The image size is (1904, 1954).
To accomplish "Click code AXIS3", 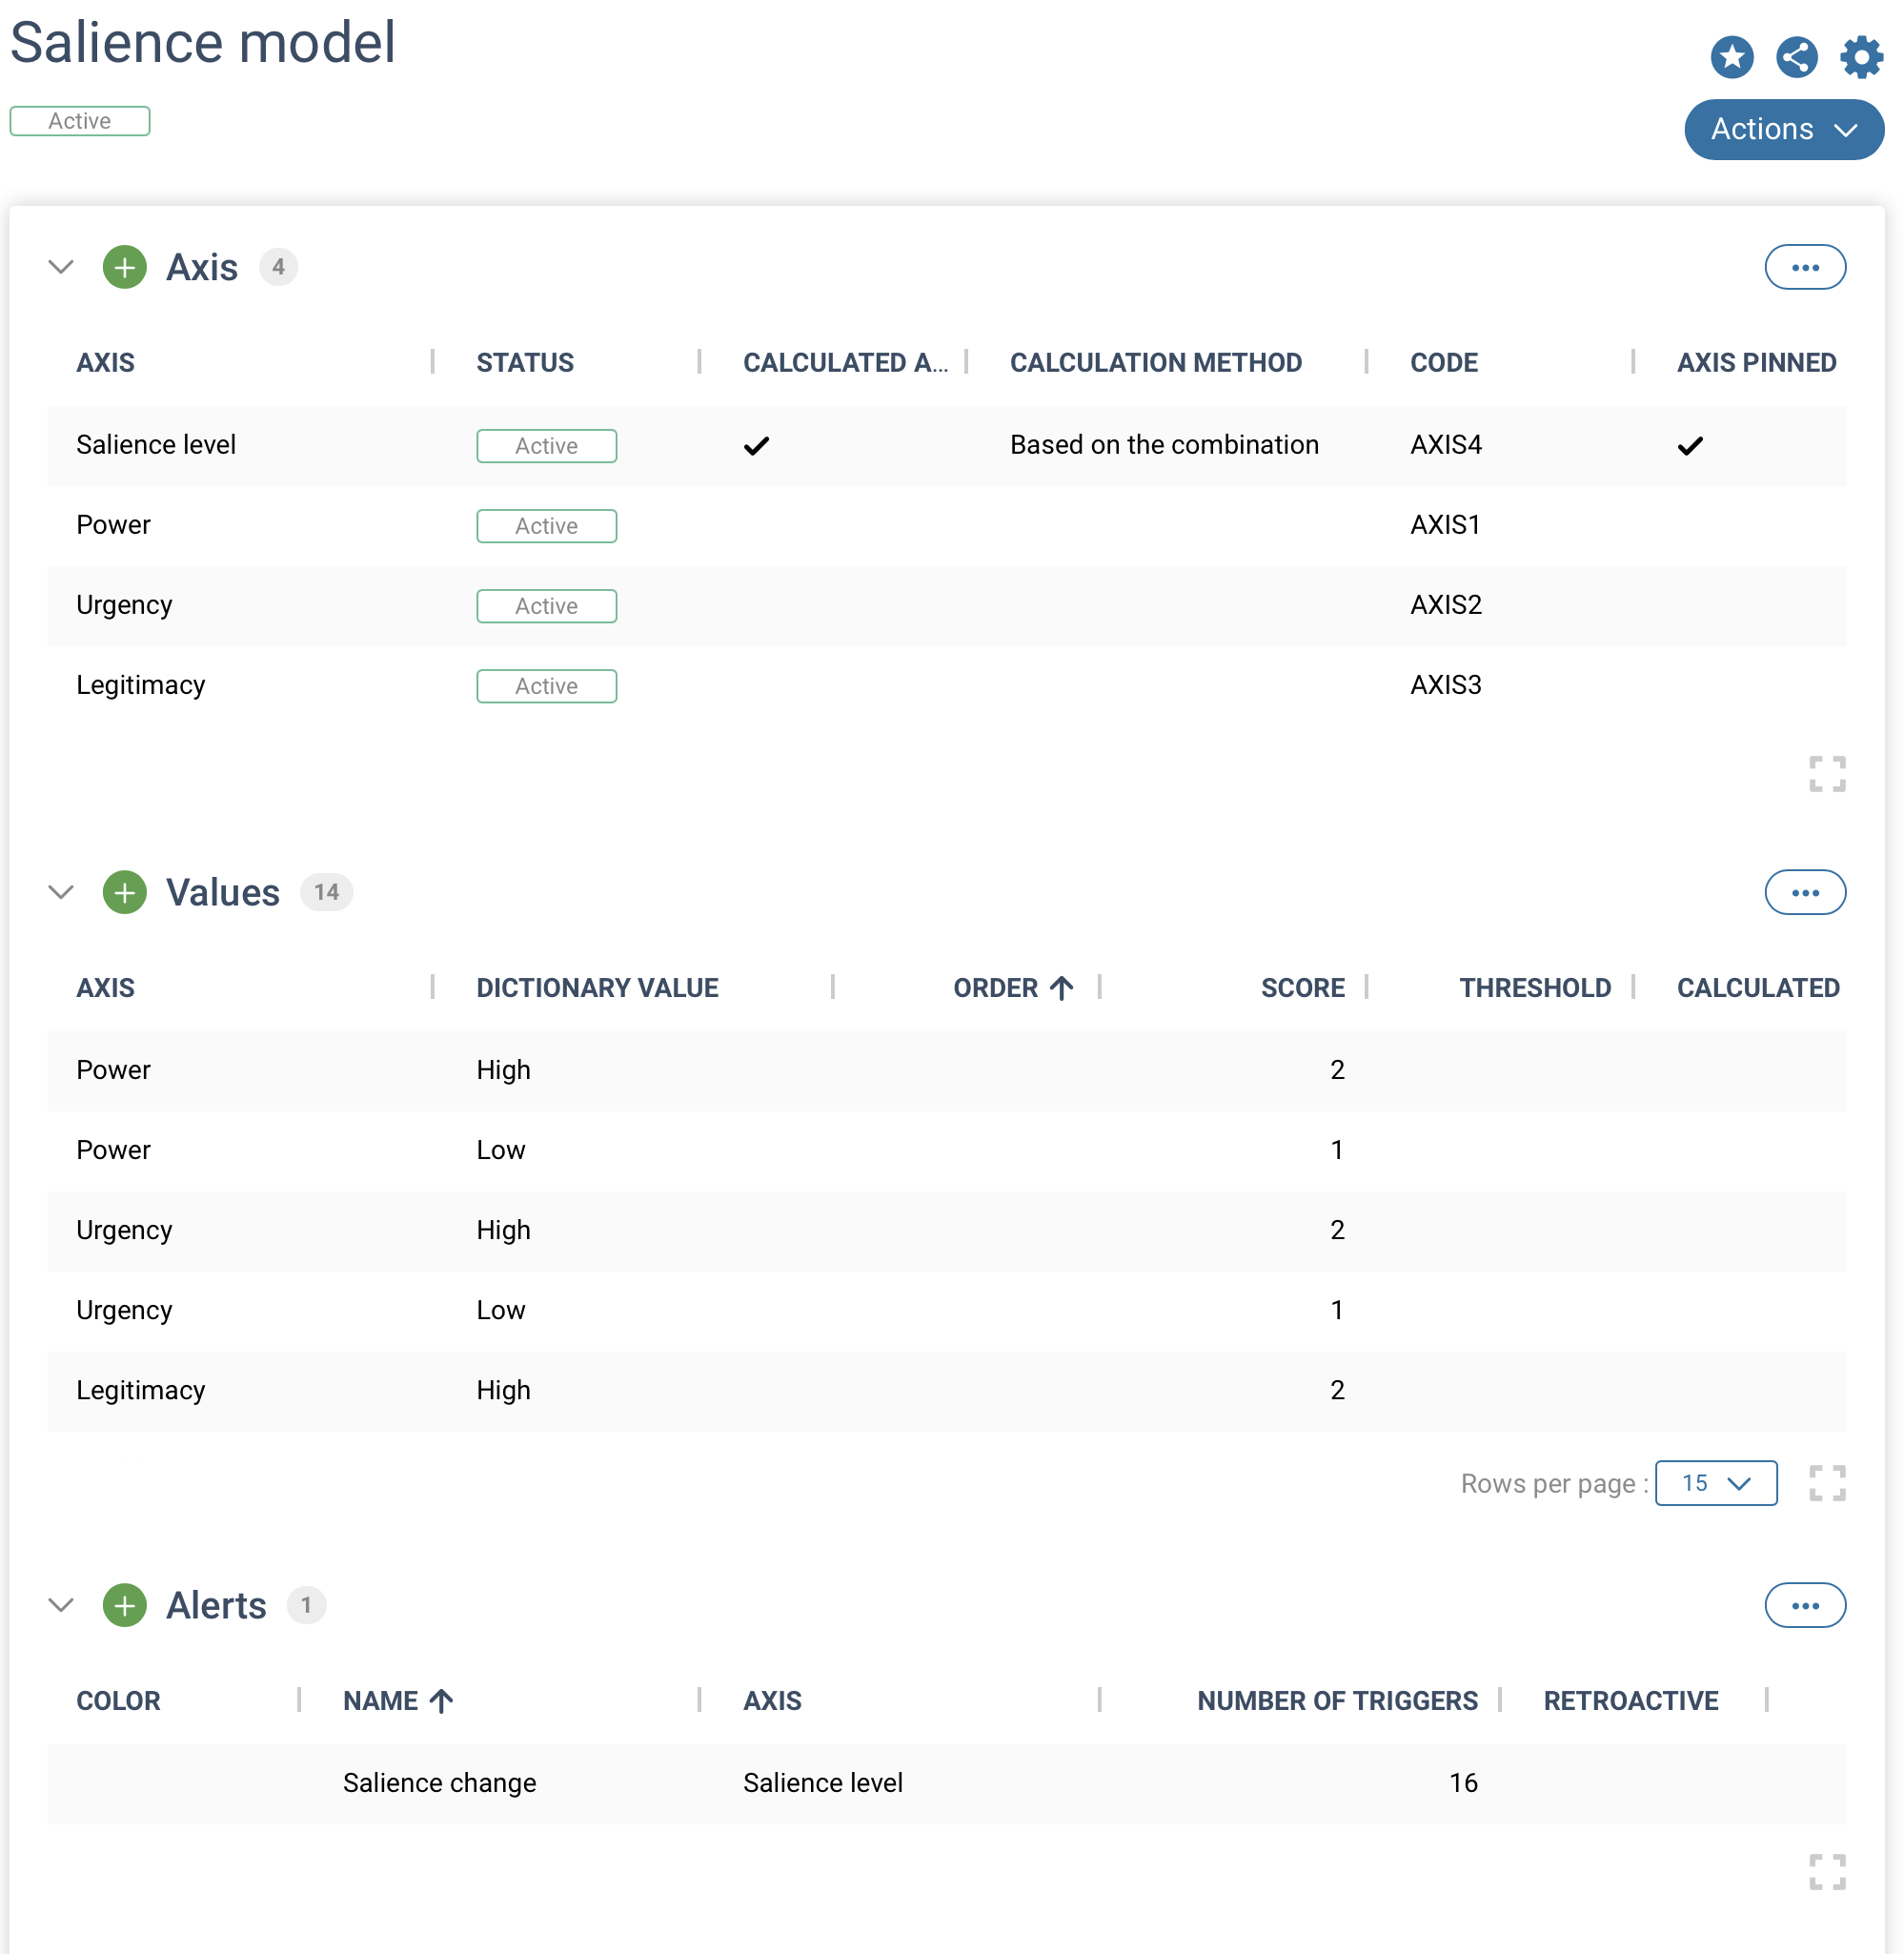I will click(1446, 685).
